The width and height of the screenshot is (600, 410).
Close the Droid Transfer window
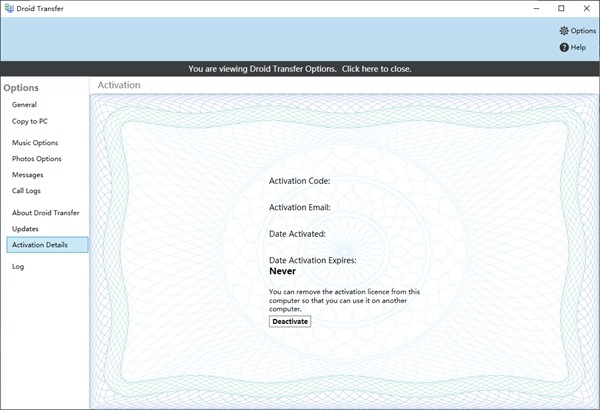pyautogui.click(x=587, y=8)
